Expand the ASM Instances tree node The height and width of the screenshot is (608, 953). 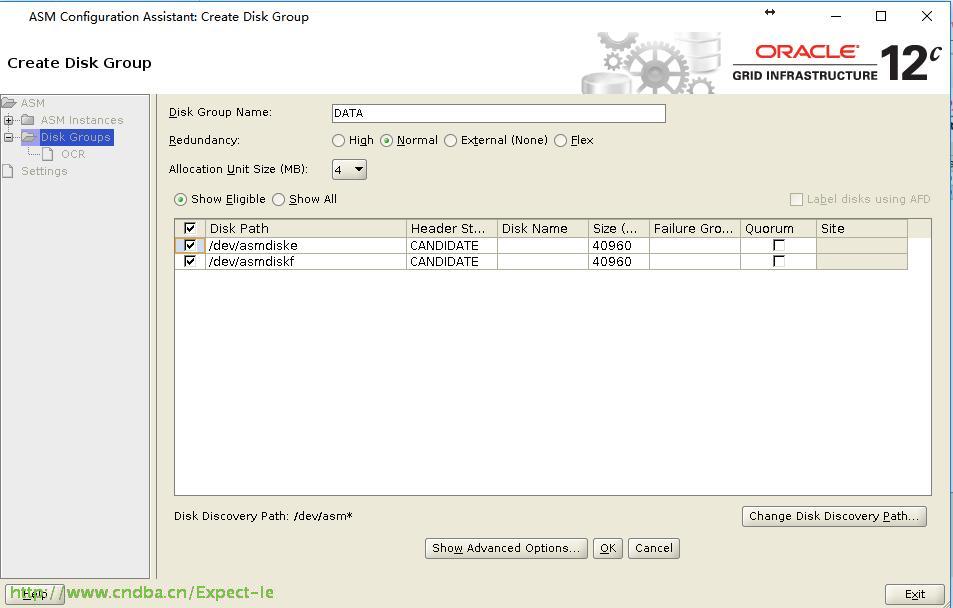(x=9, y=120)
